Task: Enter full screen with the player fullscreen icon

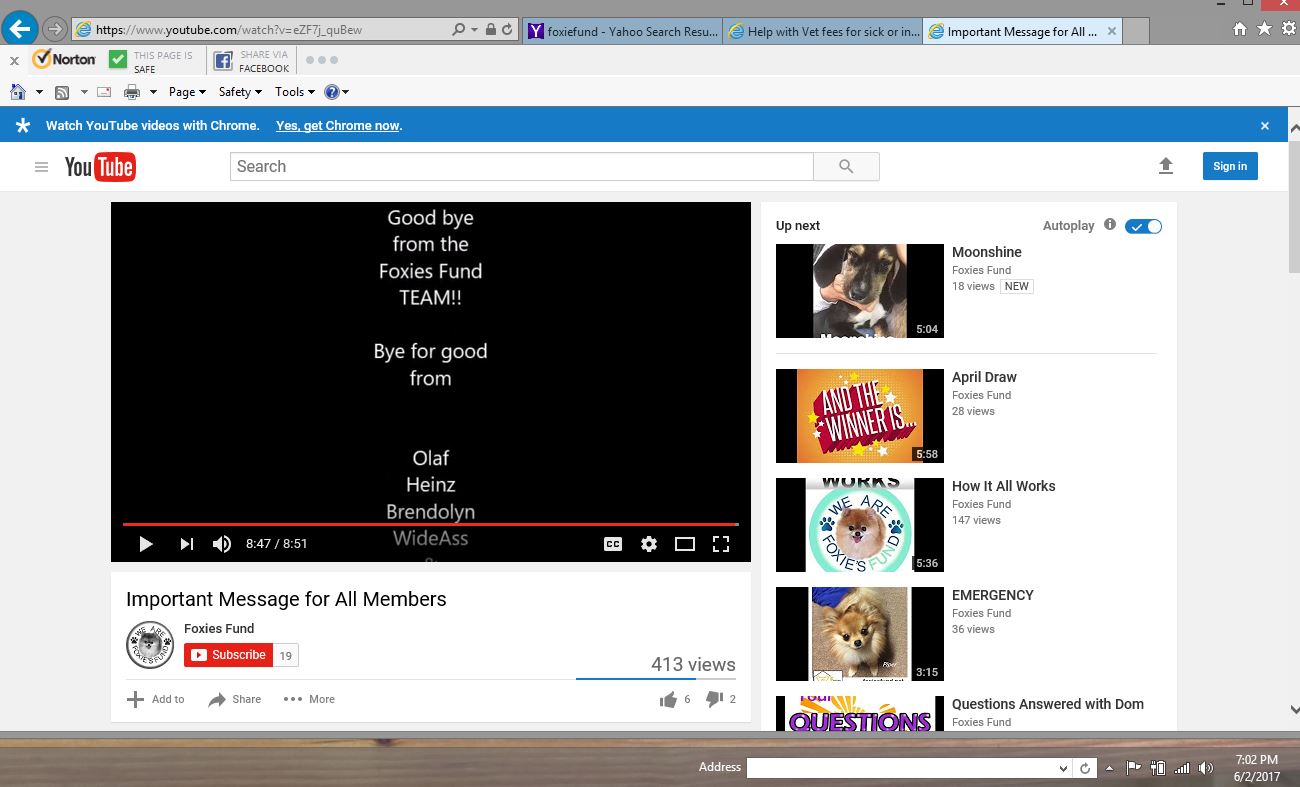Action: (x=720, y=544)
